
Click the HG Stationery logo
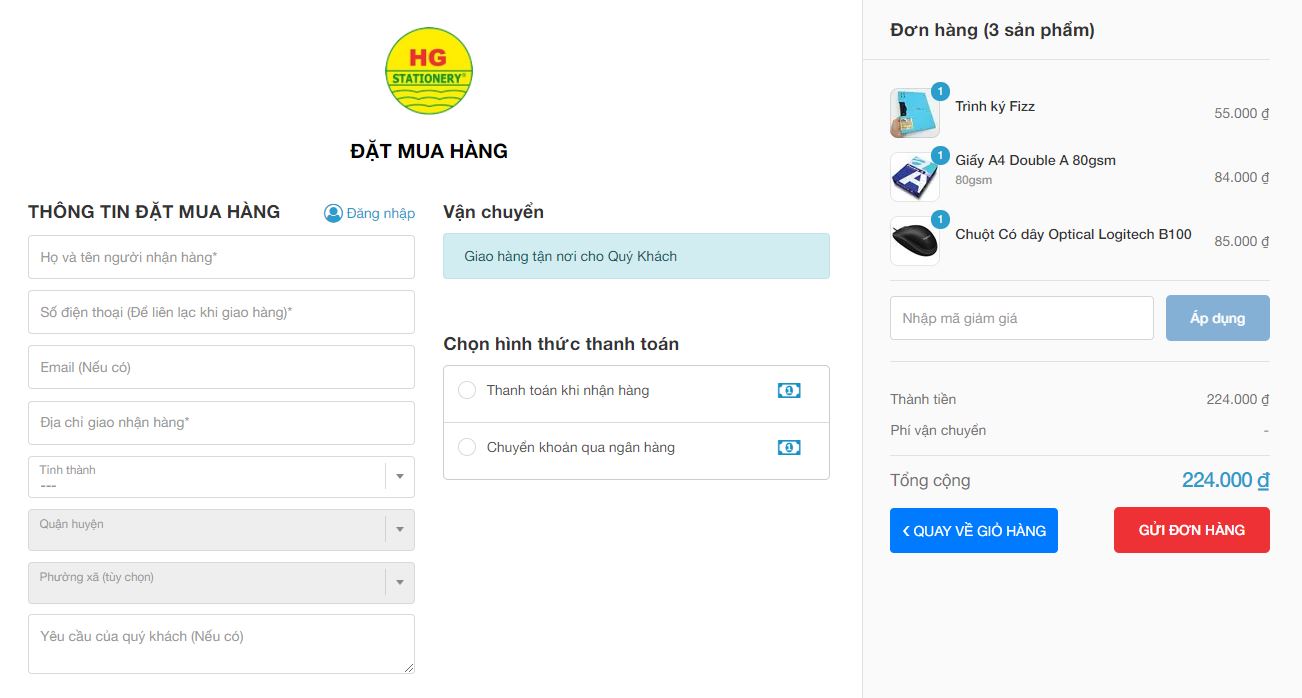(429, 71)
